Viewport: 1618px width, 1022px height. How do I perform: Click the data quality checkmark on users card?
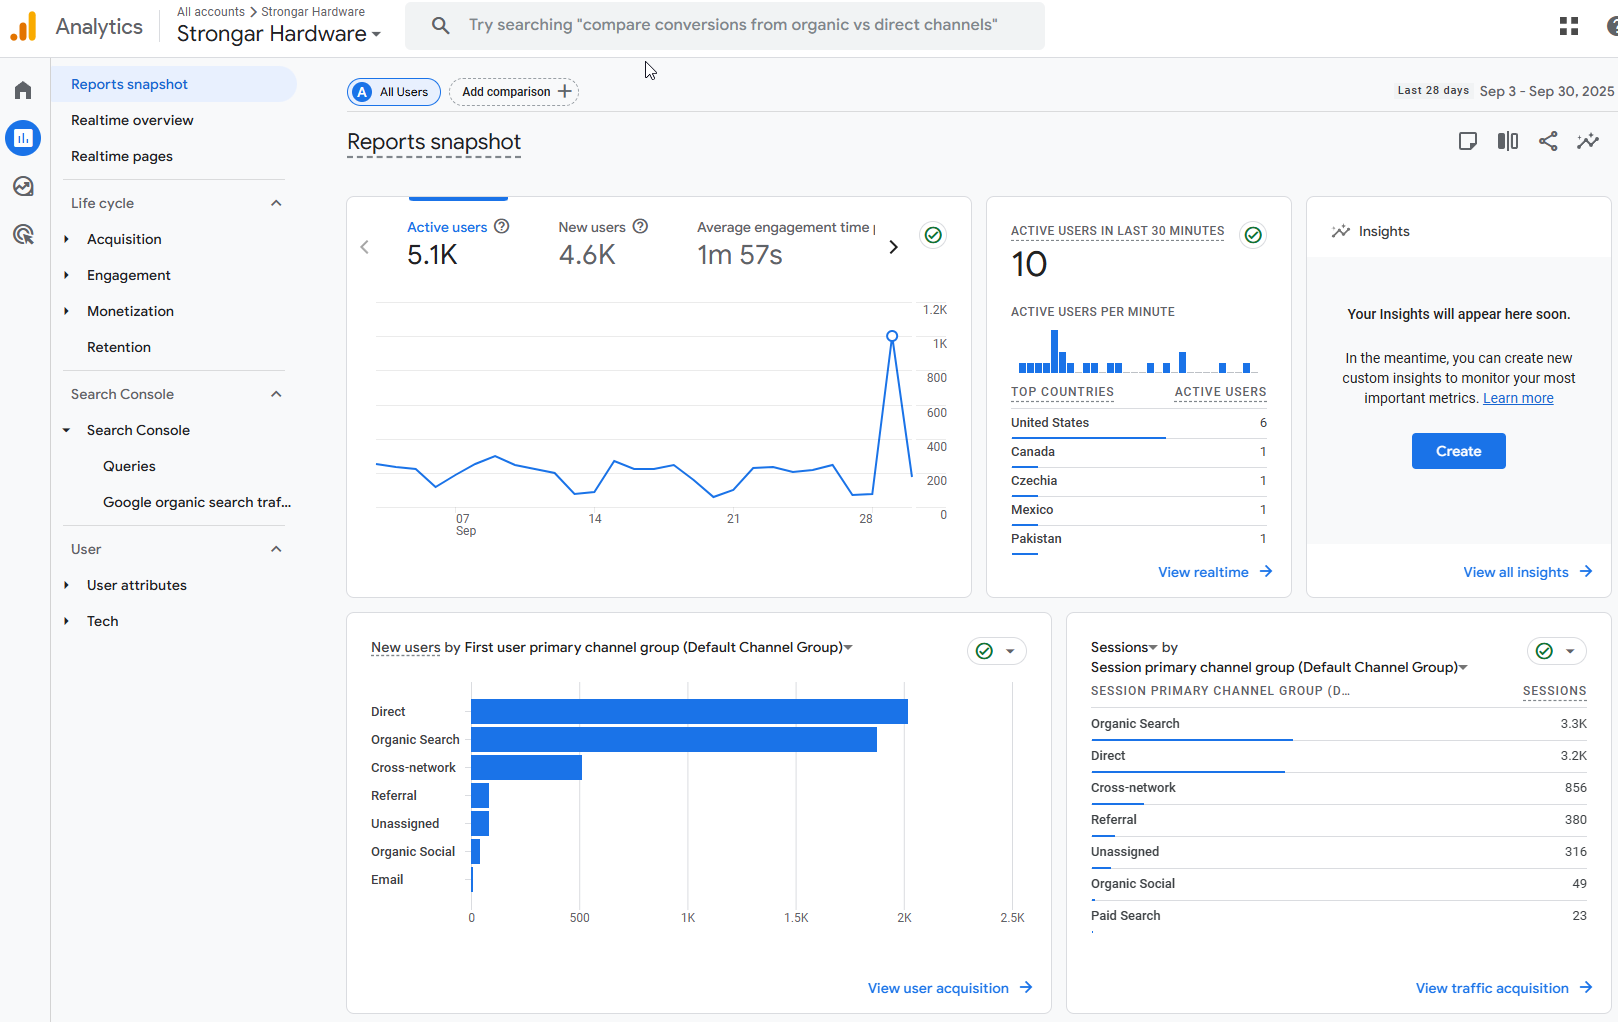point(932,235)
